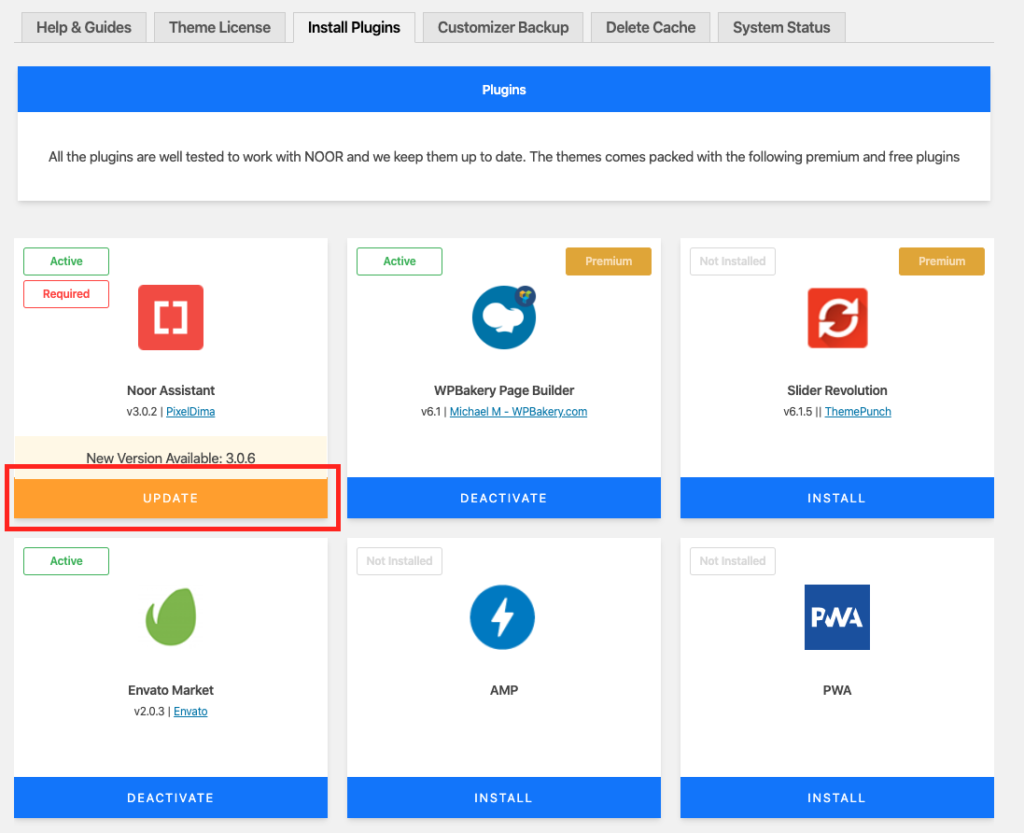
Task: Click the Required badge on Noor Assistant
Action: click(x=66, y=294)
